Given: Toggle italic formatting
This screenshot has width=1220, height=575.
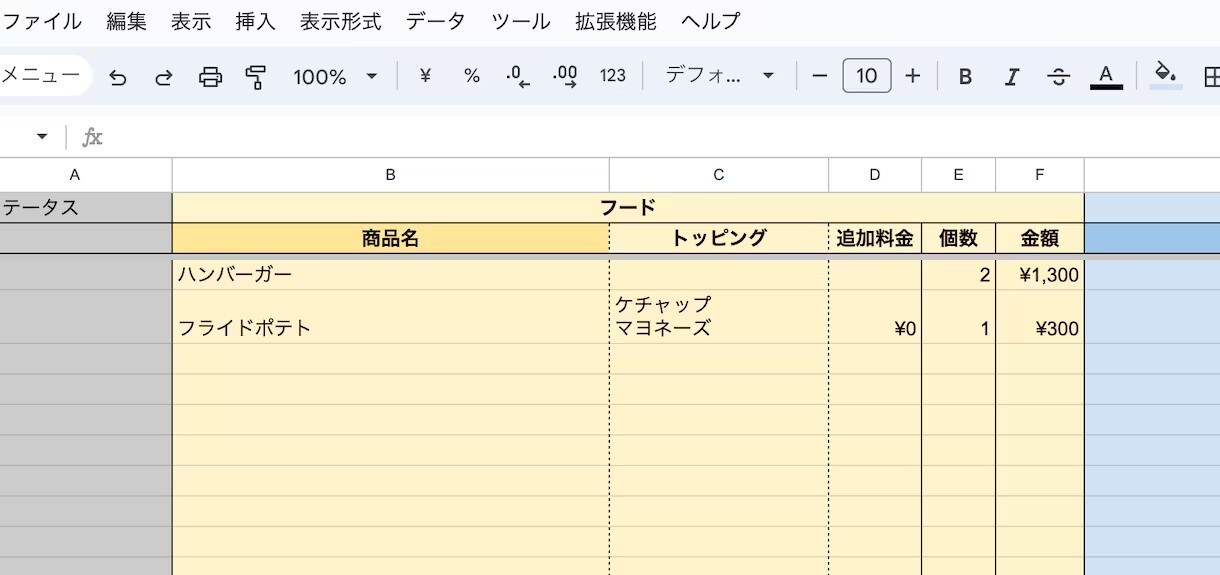Looking at the screenshot, I should click(1012, 77).
